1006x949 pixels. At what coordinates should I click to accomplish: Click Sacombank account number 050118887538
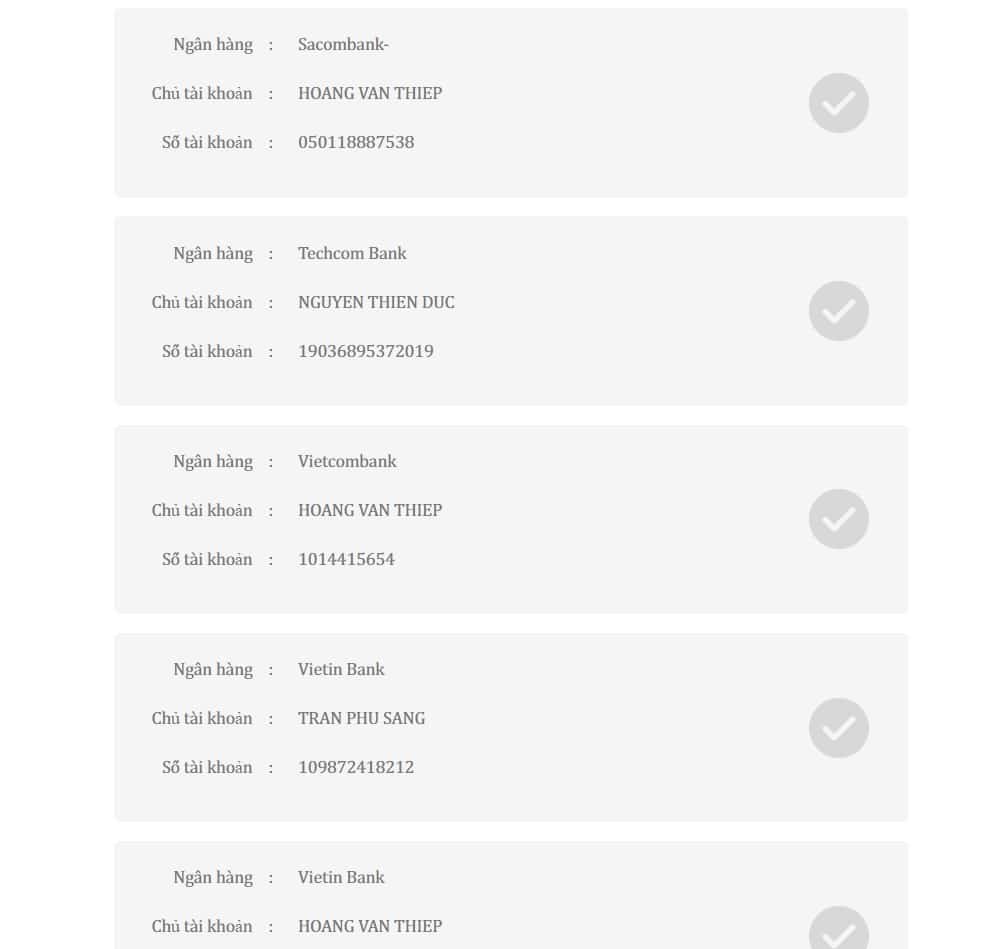pos(356,142)
